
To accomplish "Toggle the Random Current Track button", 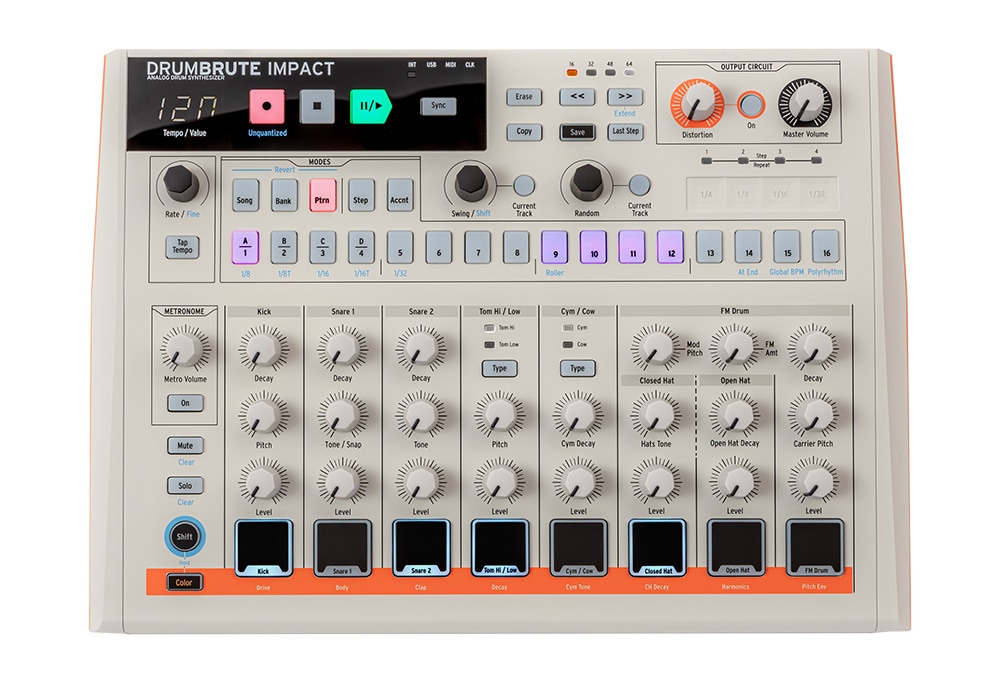I will (639, 185).
